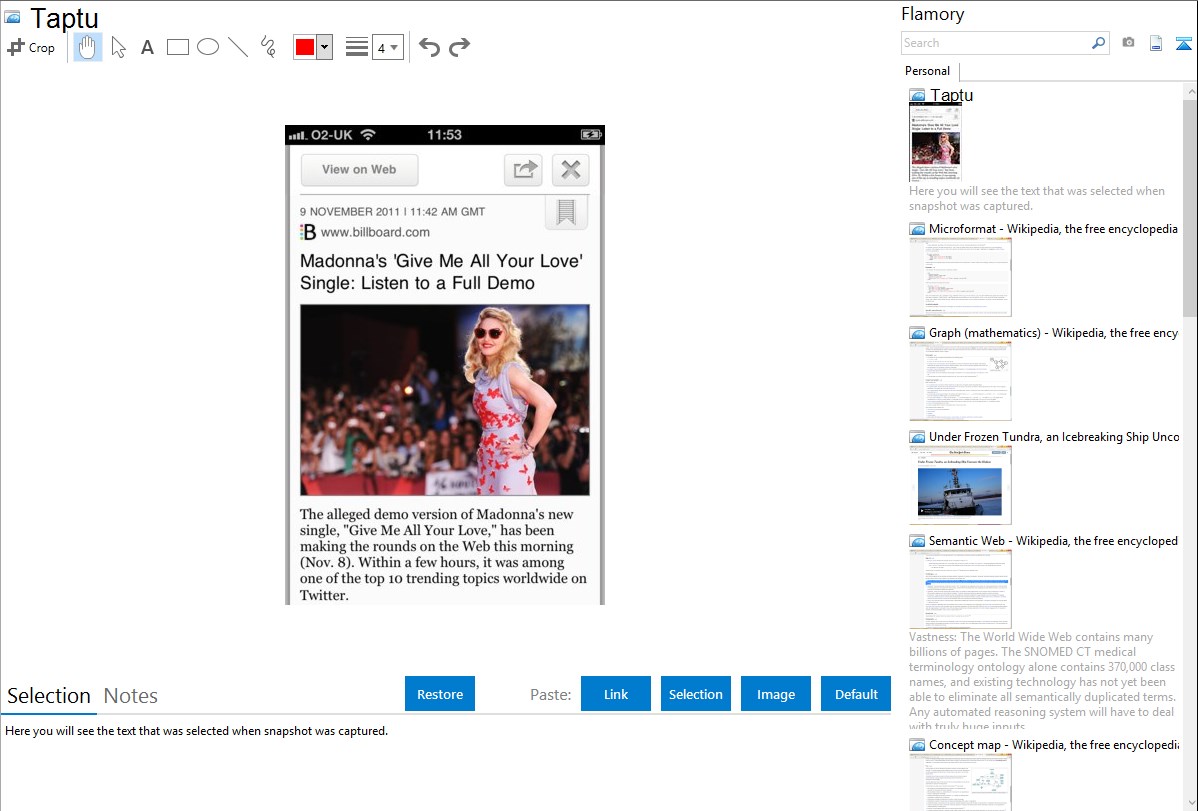The width and height of the screenshot is (1198, 811).
Task: Click the document page icon
Action: pos(1156,43)
